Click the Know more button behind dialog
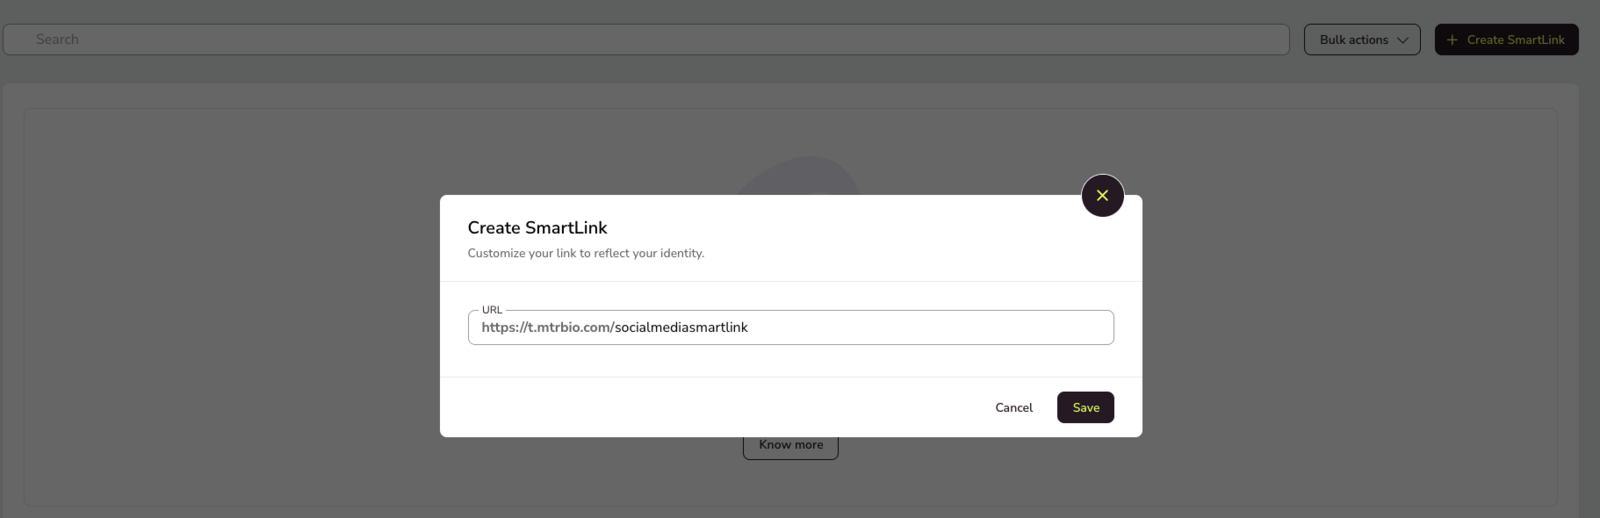1600x518 pixels. pos(790,447)
